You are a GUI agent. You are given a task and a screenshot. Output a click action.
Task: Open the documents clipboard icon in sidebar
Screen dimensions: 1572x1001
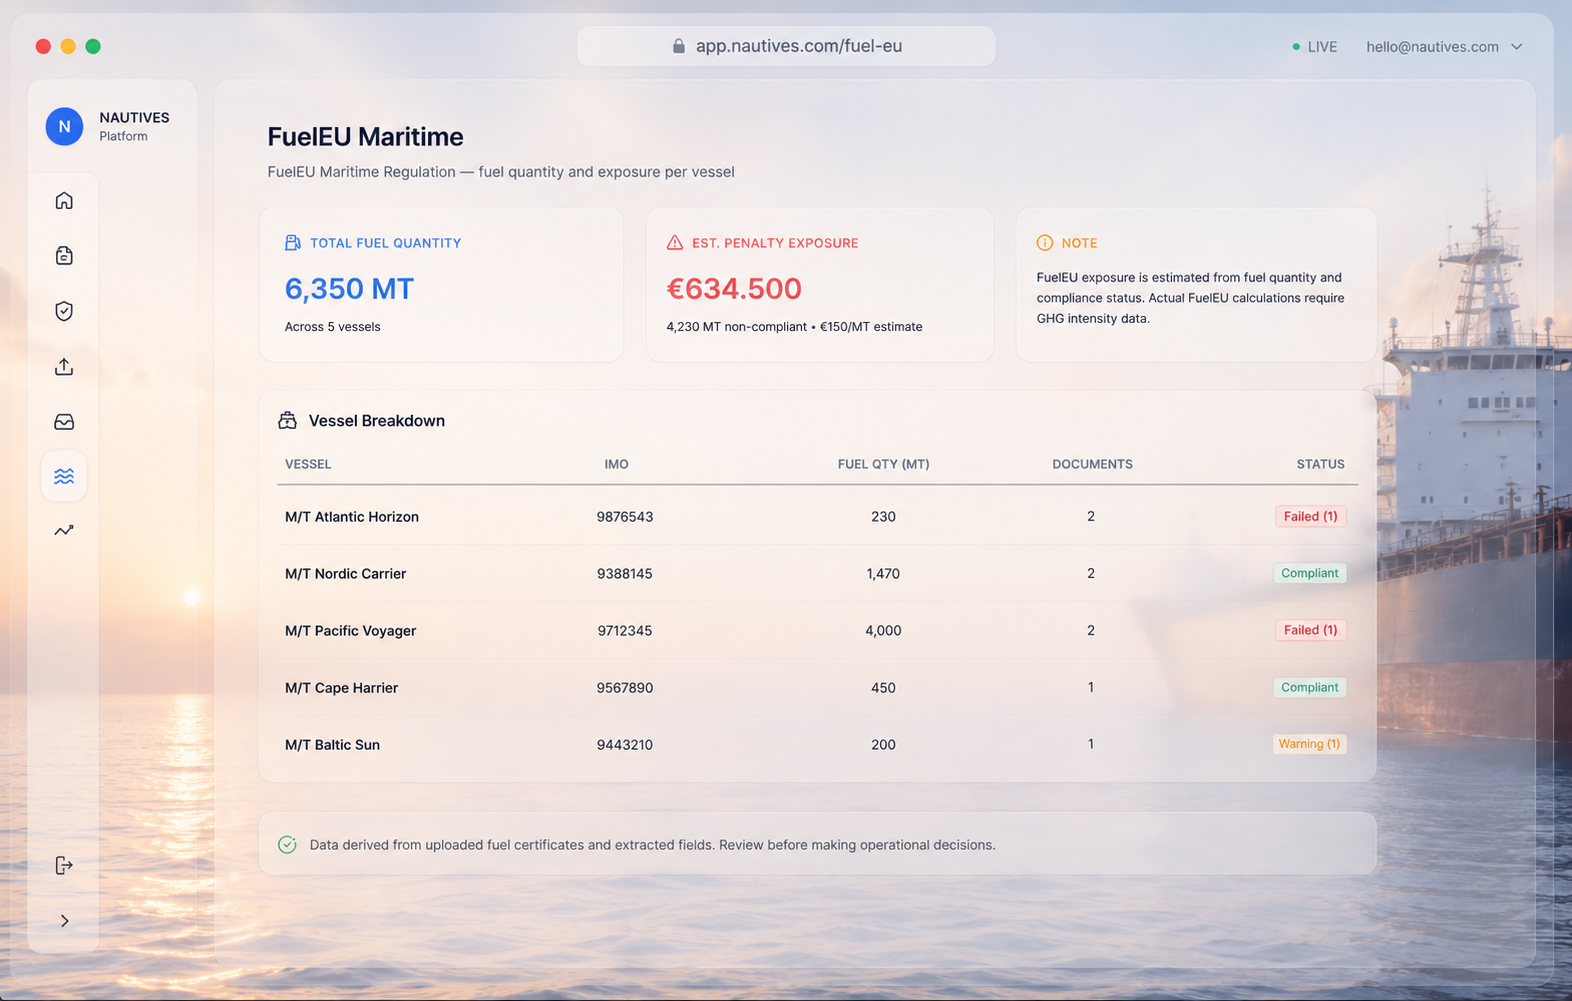[64, 256]
